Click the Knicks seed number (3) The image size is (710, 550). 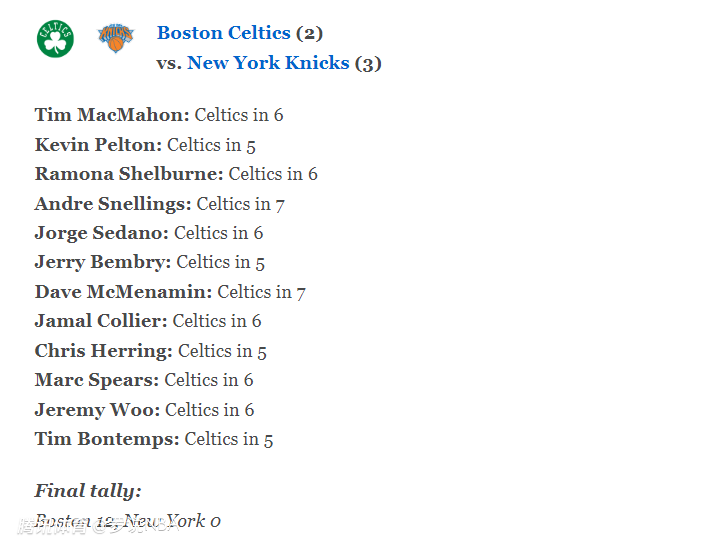coord(368,63)
